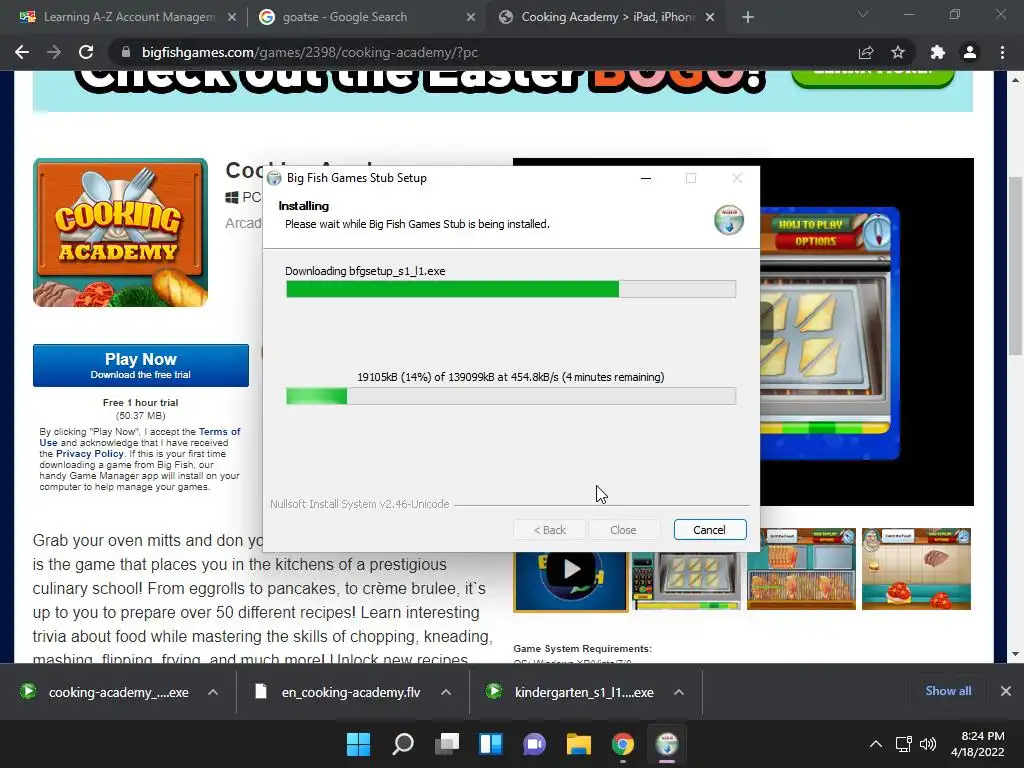Open tab search dropdown arrow
Screen dimensions: 1024x768
tap(863, 14)
